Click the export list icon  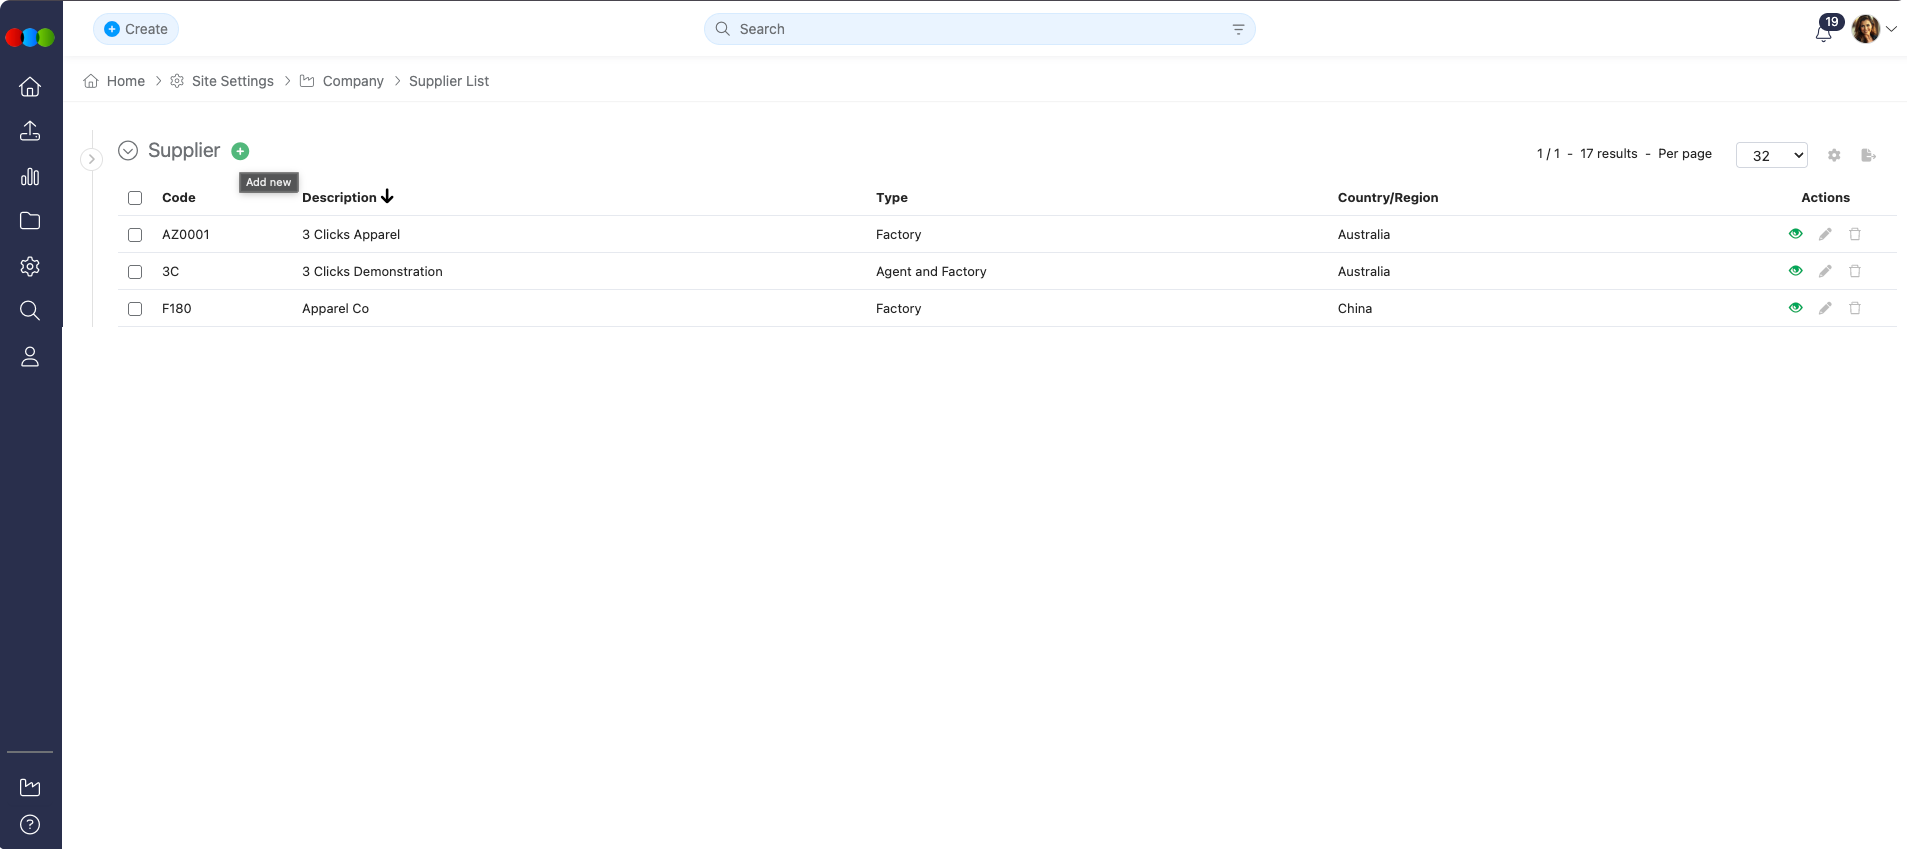1868,155
